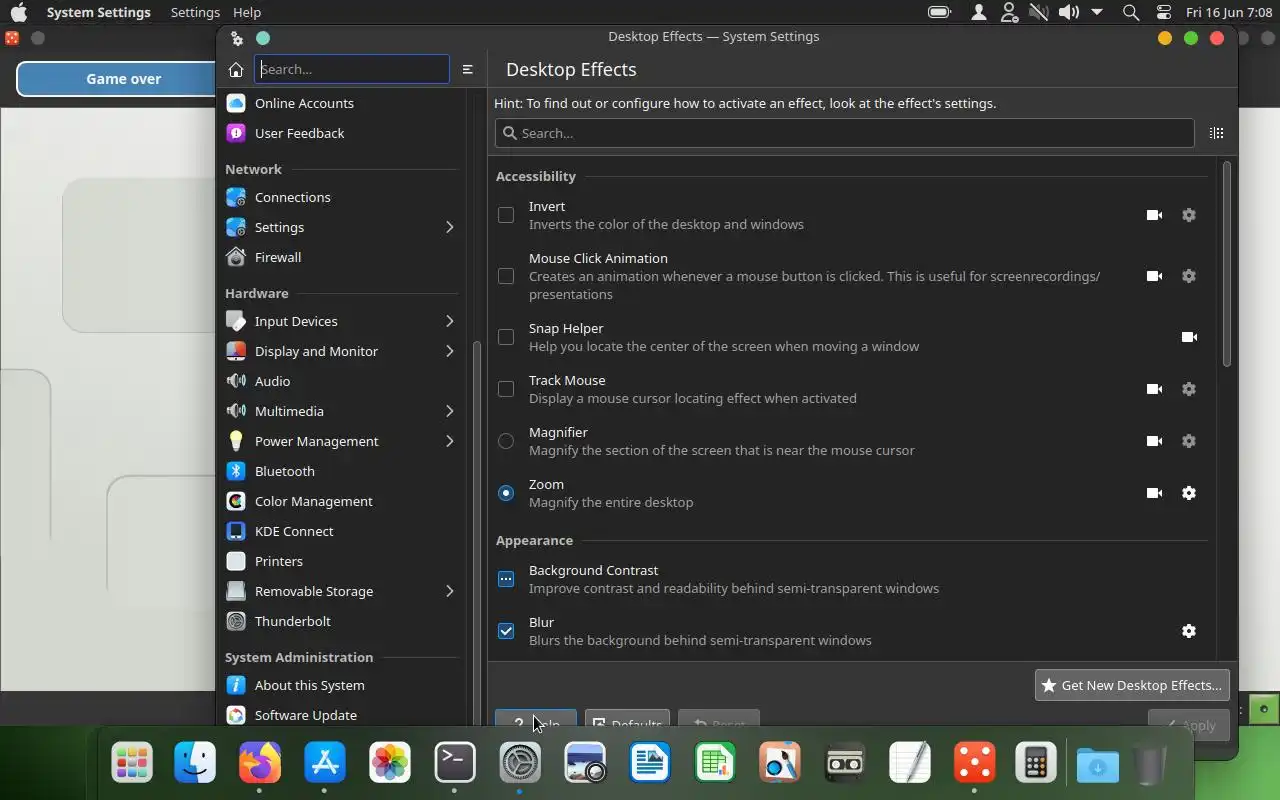Open Finder file manager in dock
1280x800 pixels.
click(195, 764)
